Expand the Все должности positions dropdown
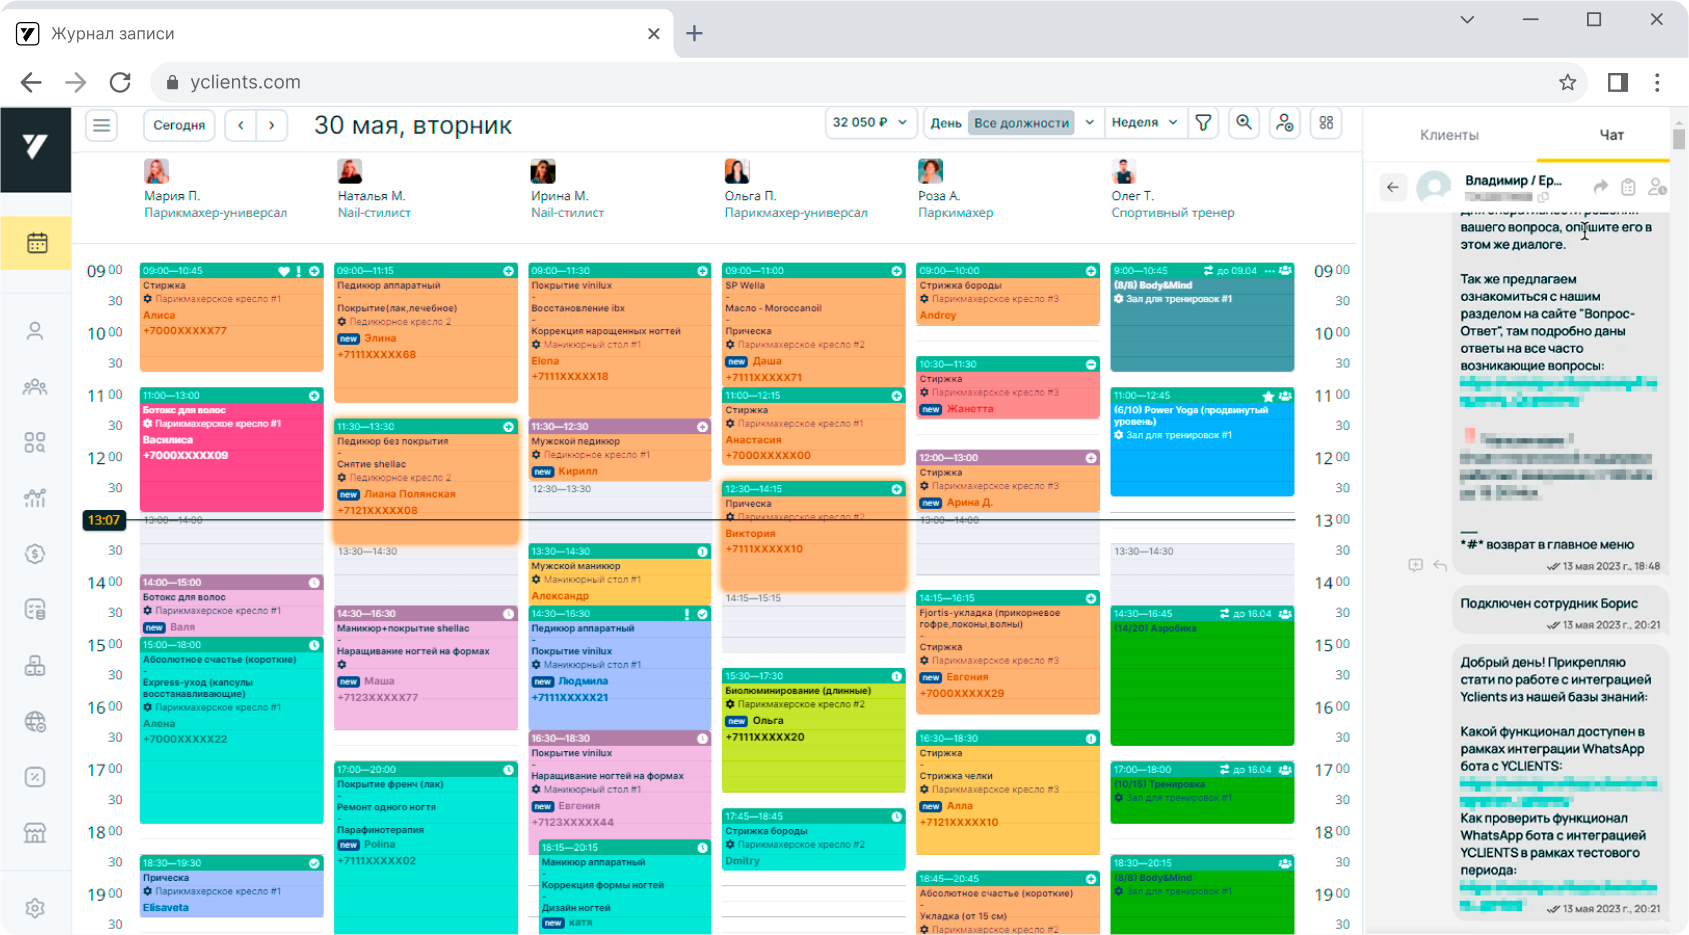 click(x=1089, y=123)
